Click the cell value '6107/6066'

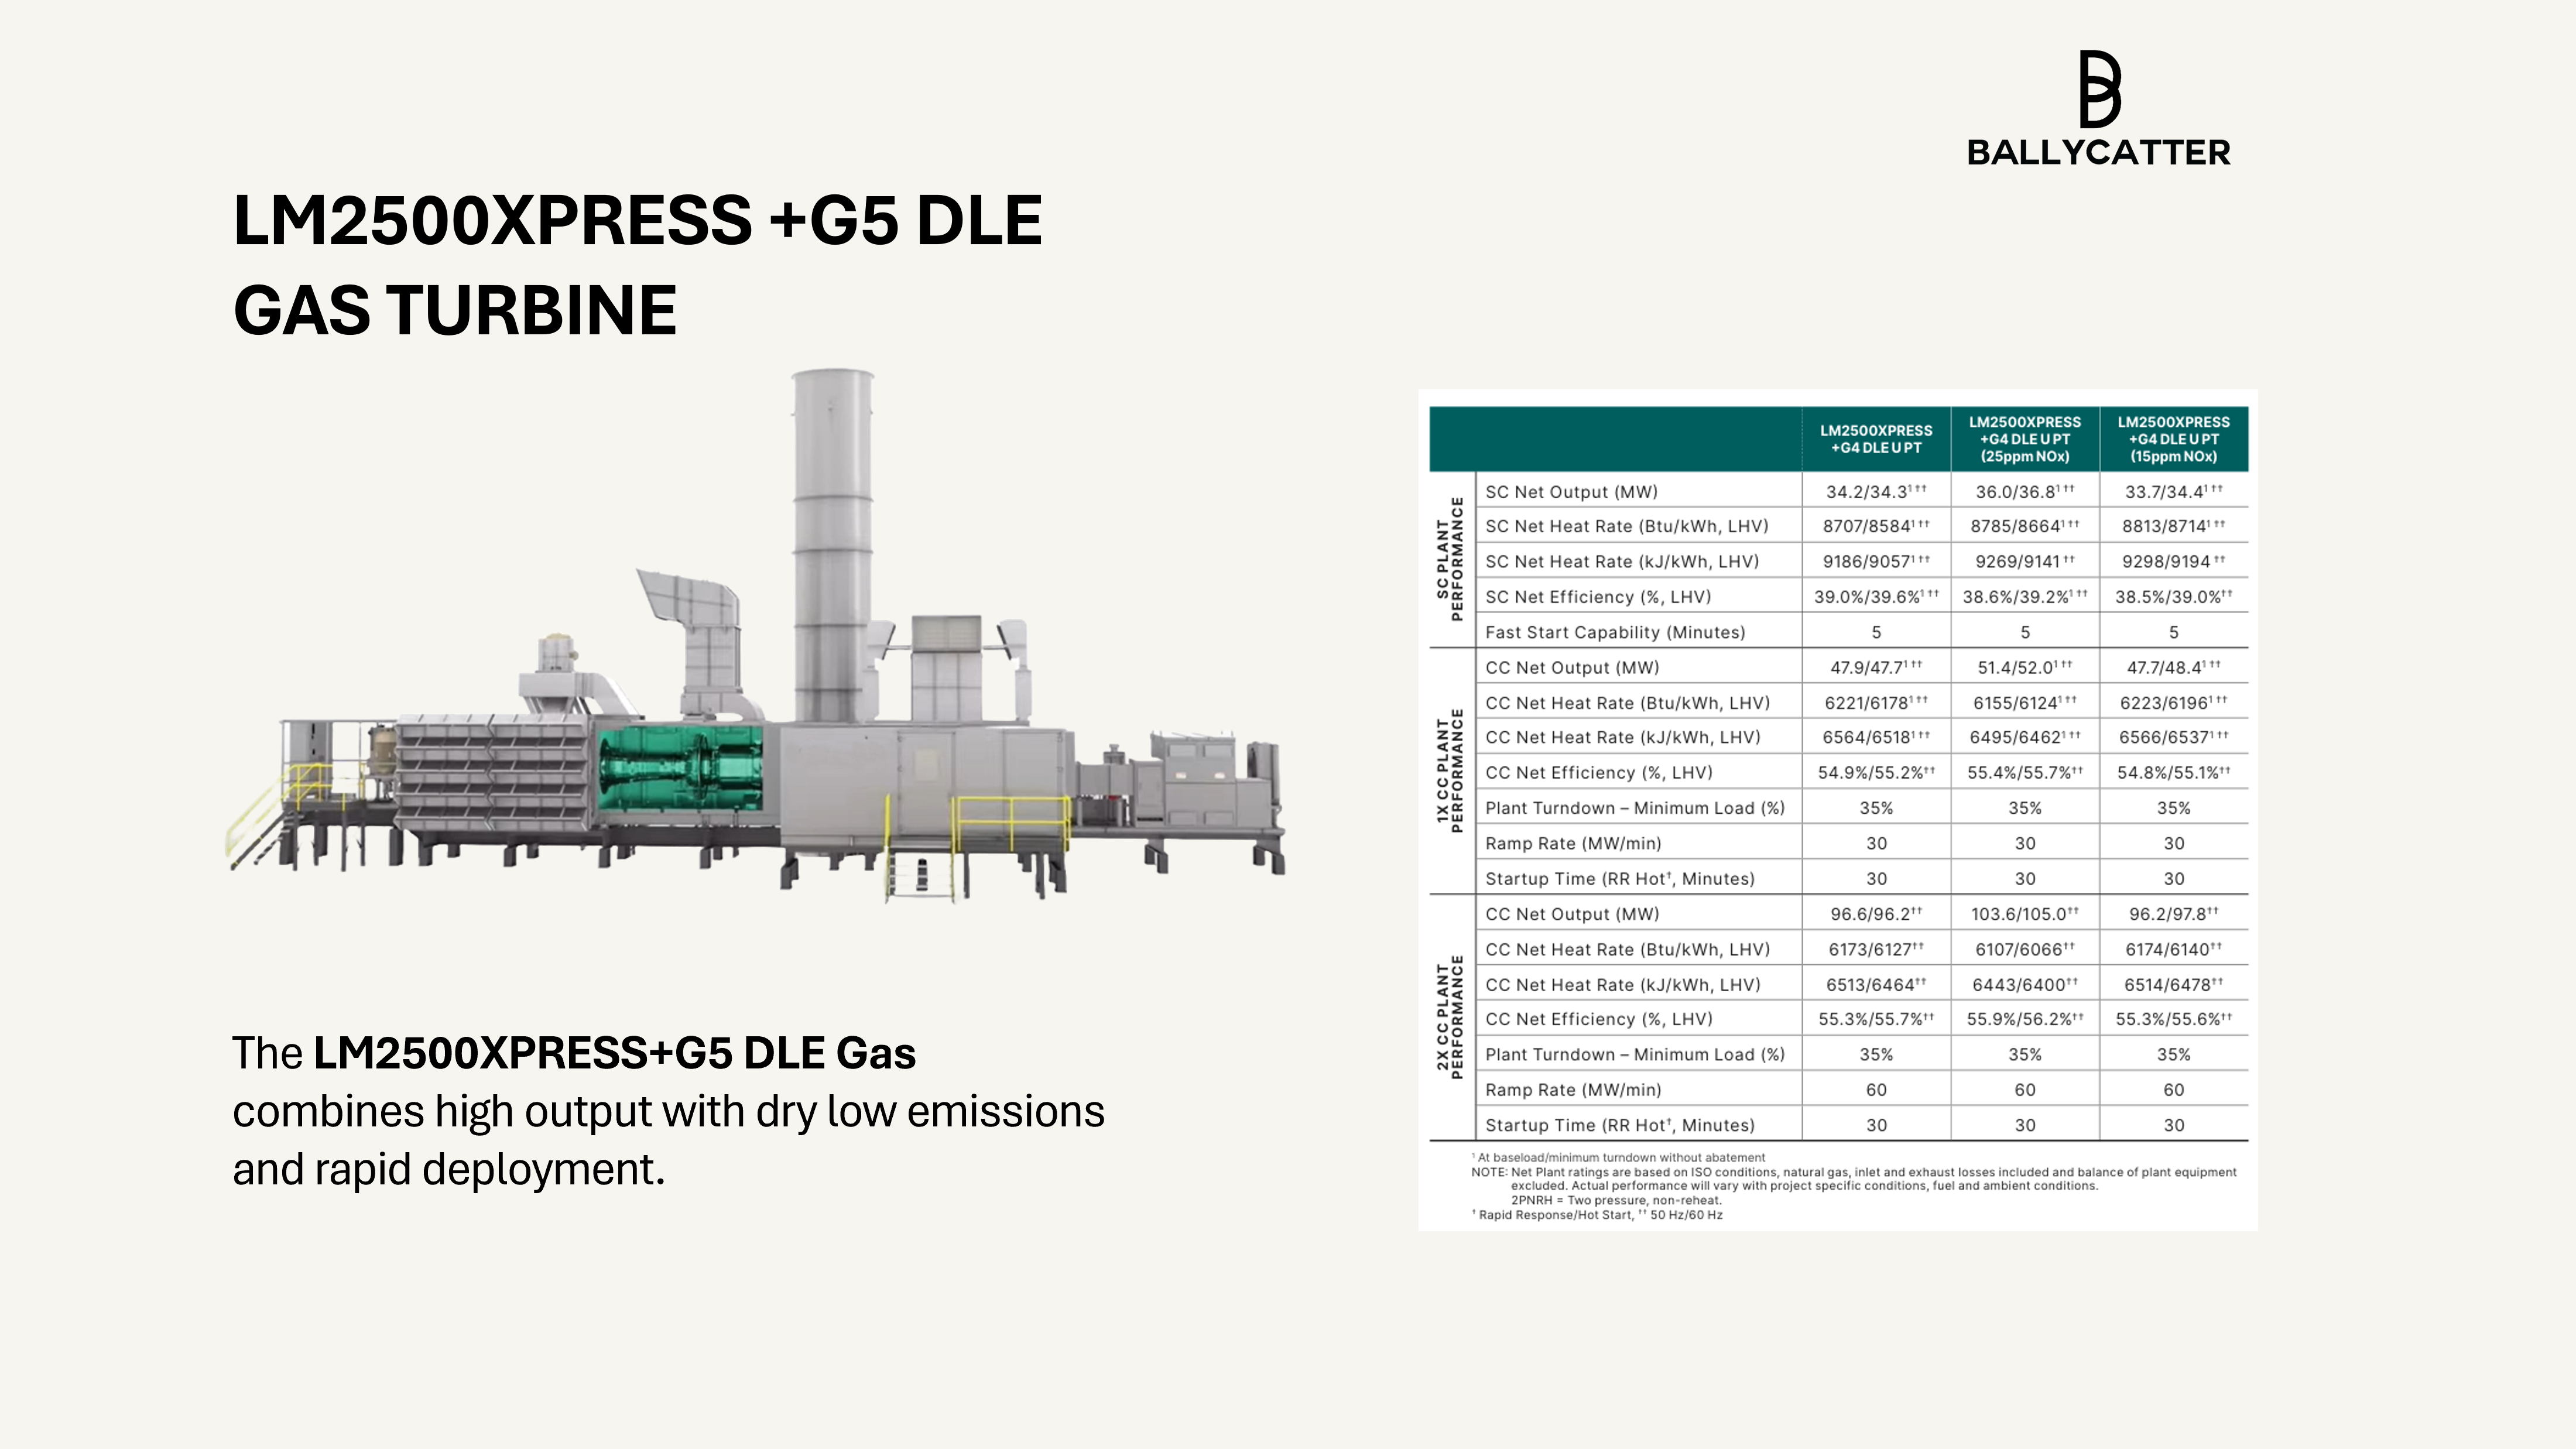2025,949
